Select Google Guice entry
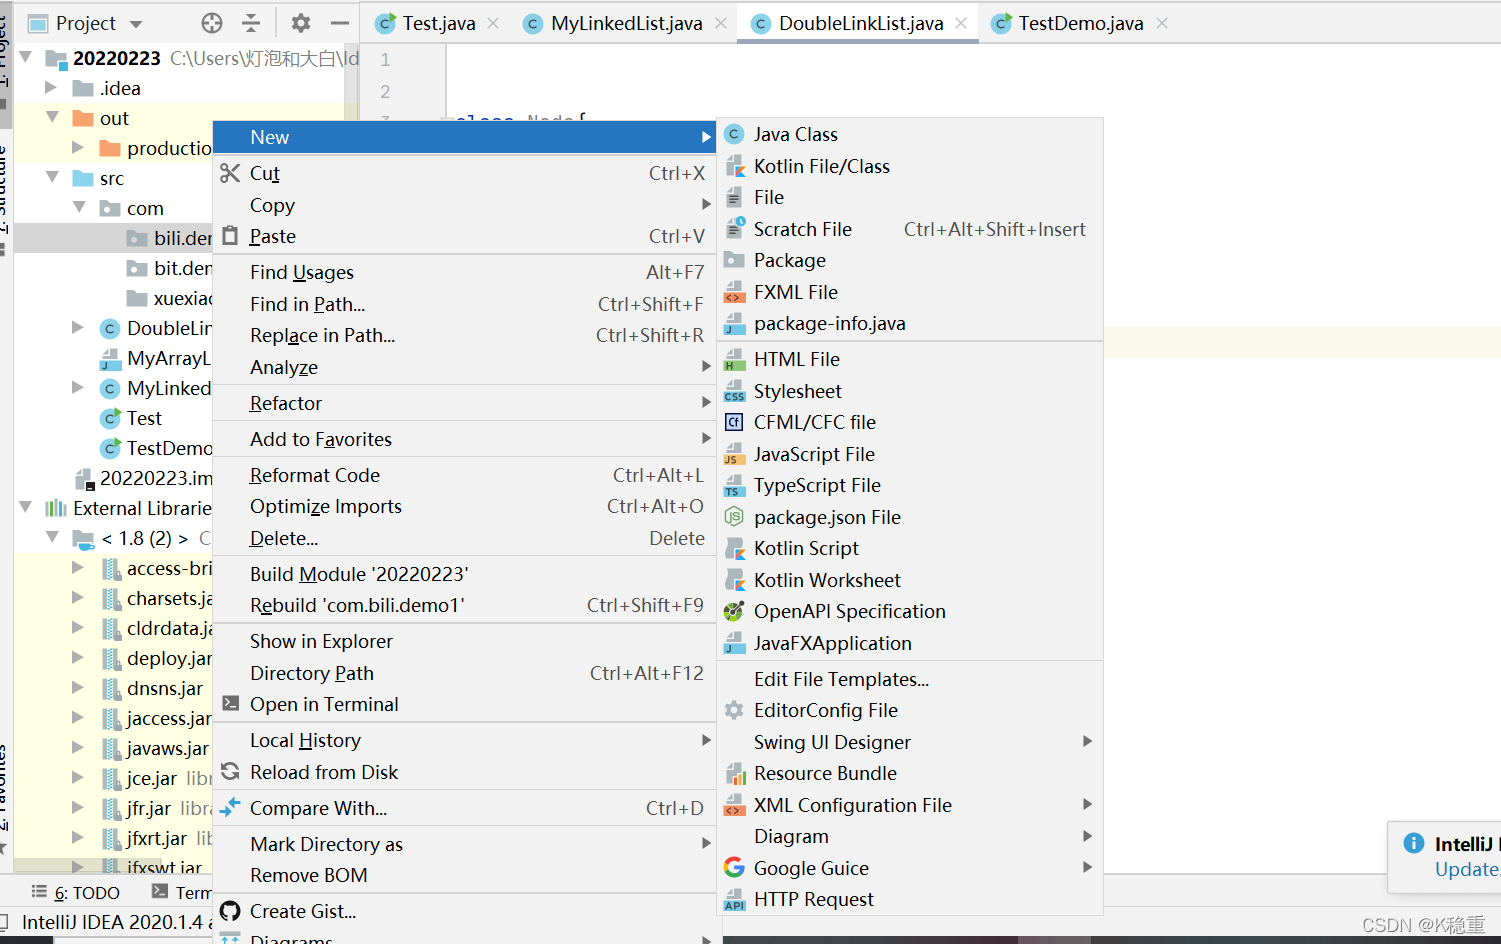The width and height of the screenshot is (1501, 944). click(x=810, y=868)
